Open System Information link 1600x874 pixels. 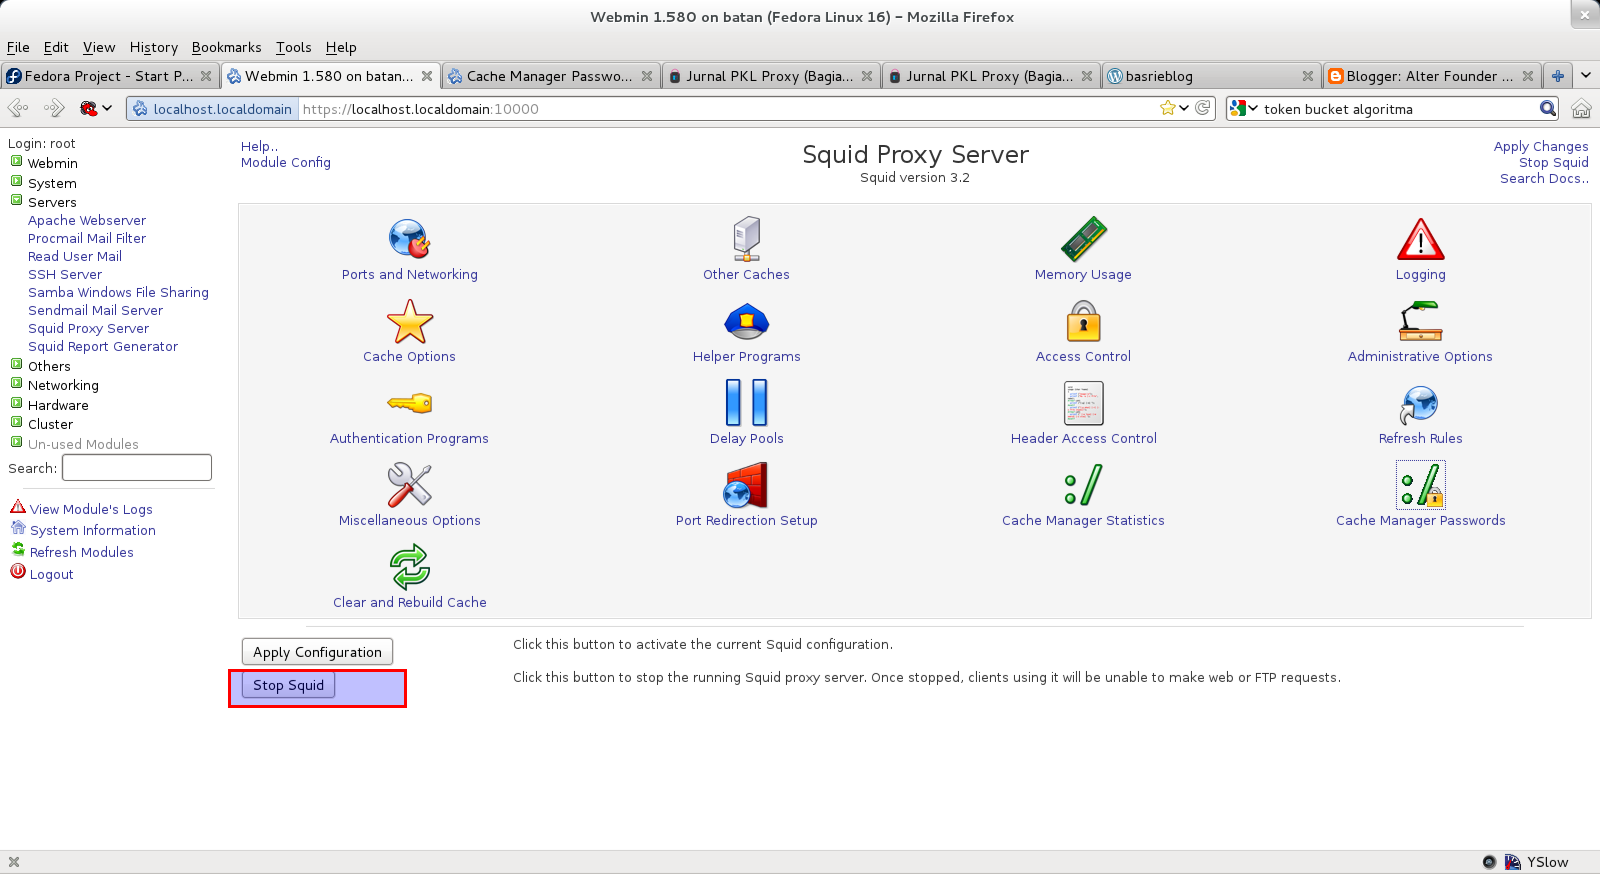click(x=93, y=530)
